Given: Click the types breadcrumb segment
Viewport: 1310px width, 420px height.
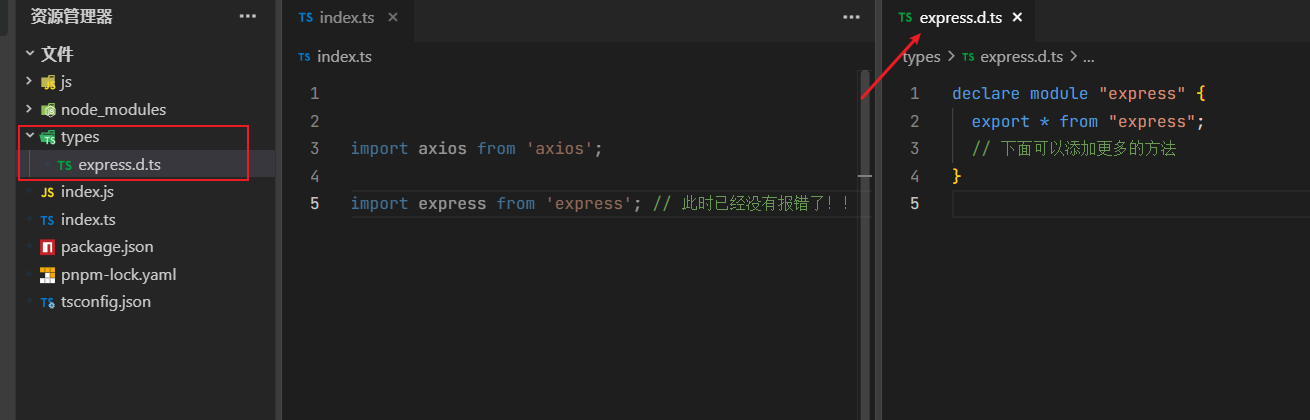Looking at the screenshot, I should point(921,57).
